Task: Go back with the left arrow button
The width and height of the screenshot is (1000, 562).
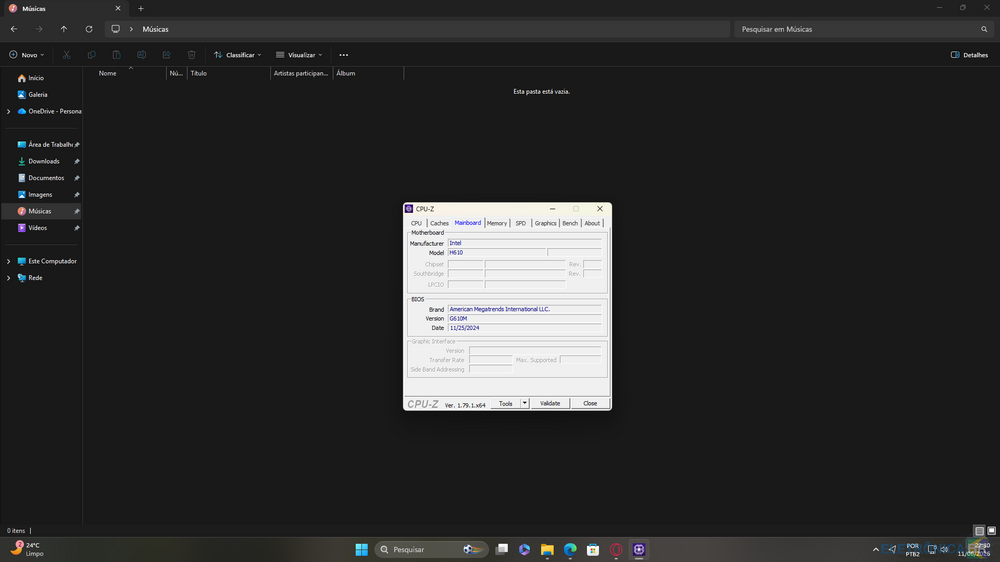Action: (x=14, y=29)
